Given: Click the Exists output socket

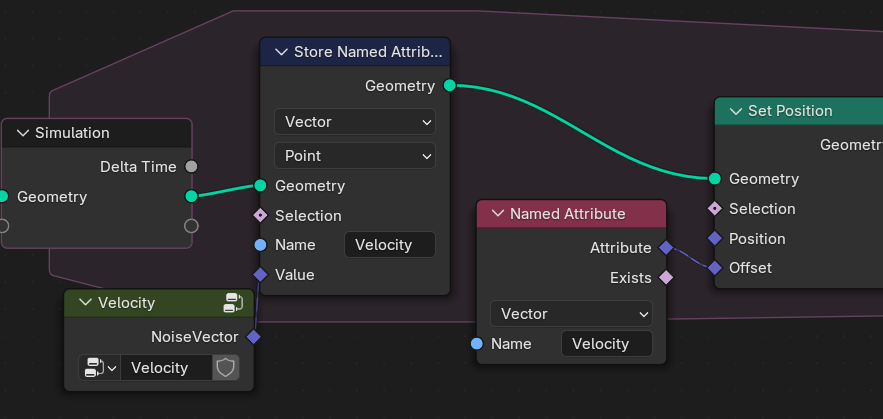Looking at the screenshot, I should [x=666, y=278].
